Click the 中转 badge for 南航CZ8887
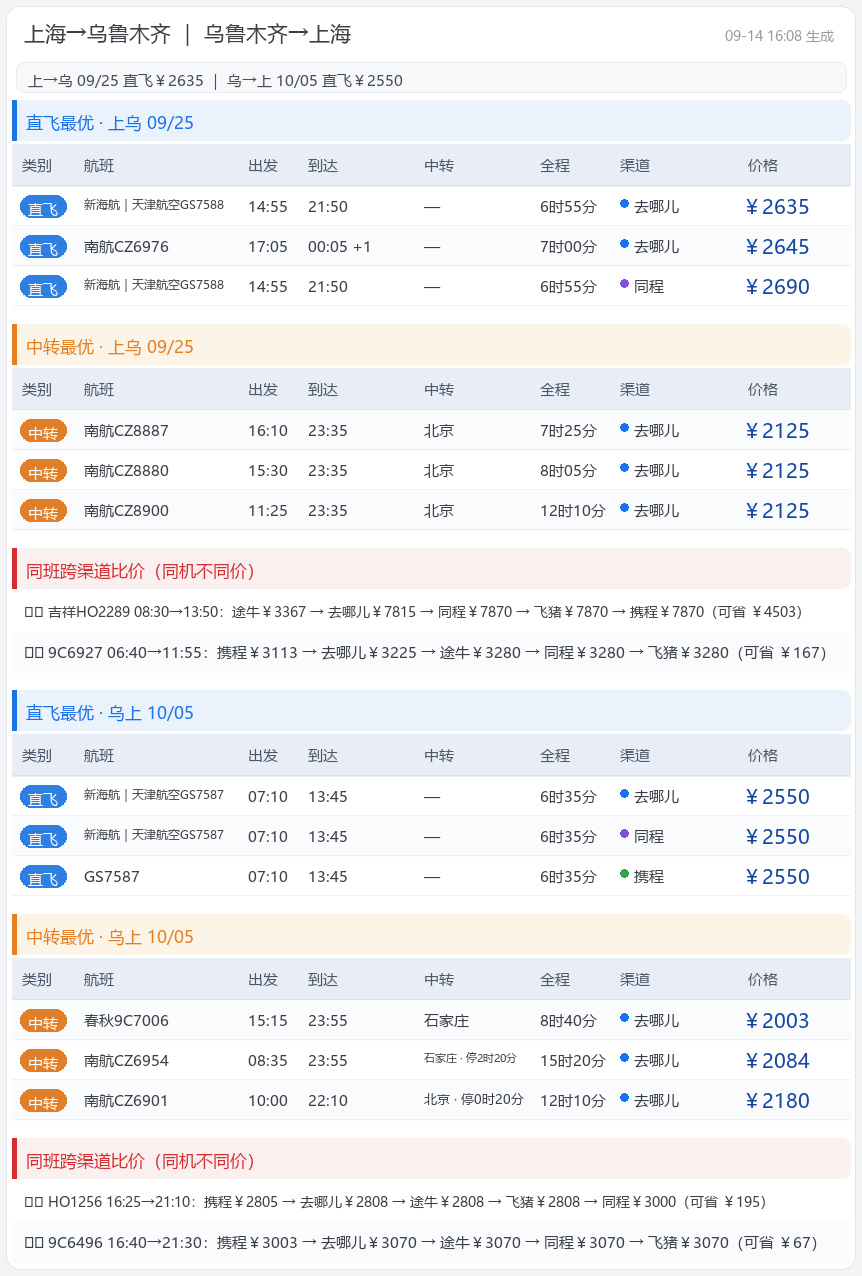Viewport: 862px width, 1276px height. click(x=43, y=431)
